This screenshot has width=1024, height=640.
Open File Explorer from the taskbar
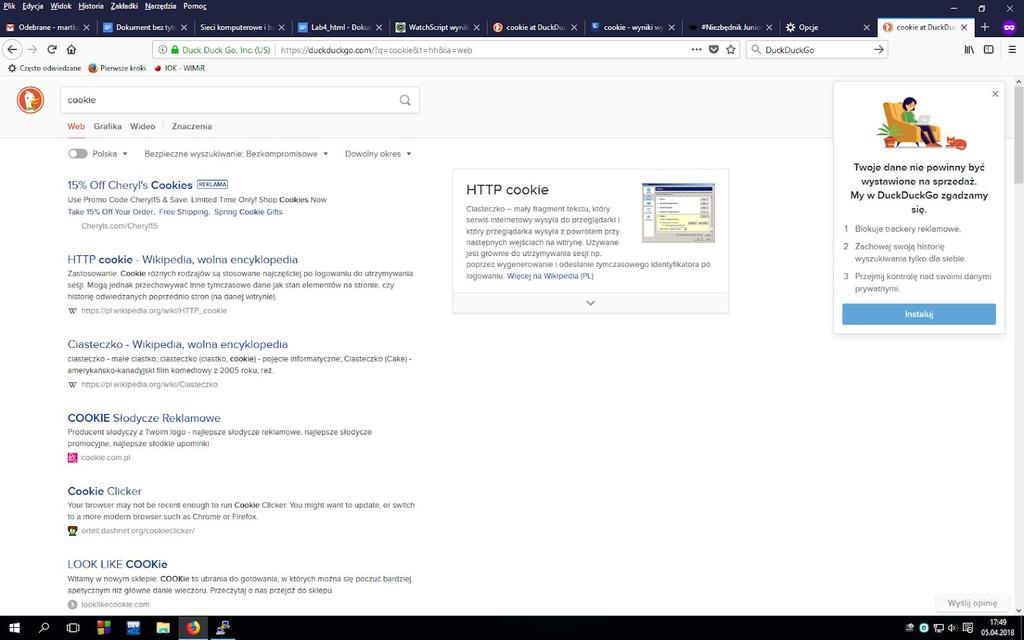click(x=163, y=628)
